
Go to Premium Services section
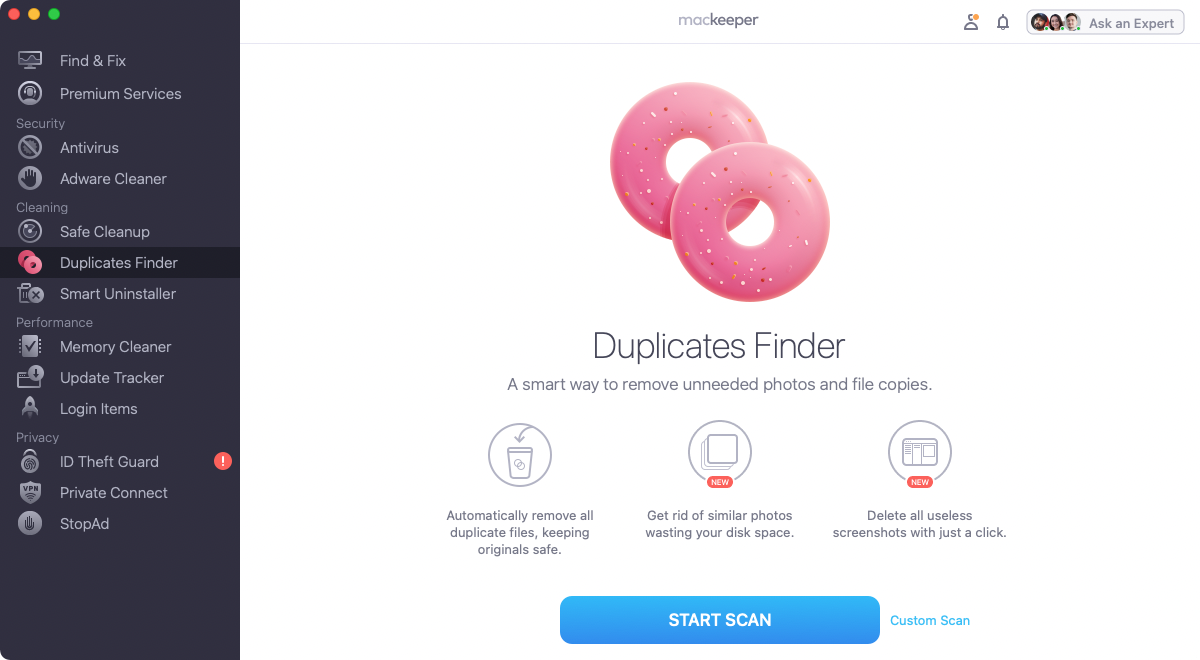pyautogui.click(x=120, y=93)
